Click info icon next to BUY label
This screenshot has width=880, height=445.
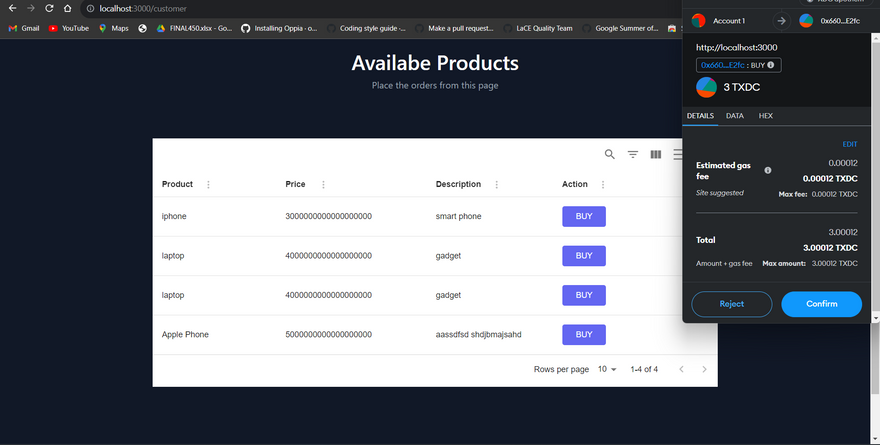771,65
